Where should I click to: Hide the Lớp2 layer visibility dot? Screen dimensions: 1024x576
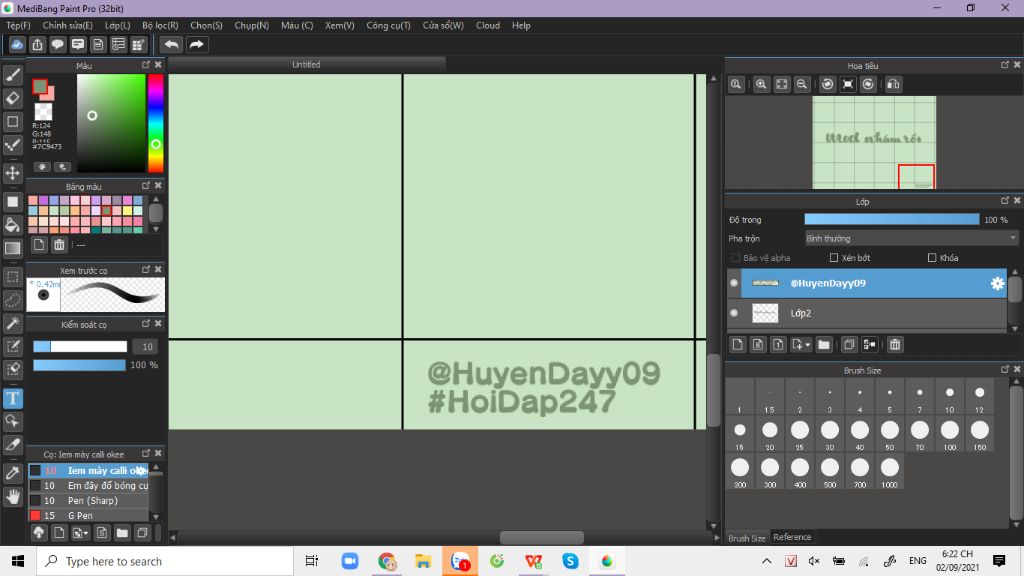pos(734,313)
